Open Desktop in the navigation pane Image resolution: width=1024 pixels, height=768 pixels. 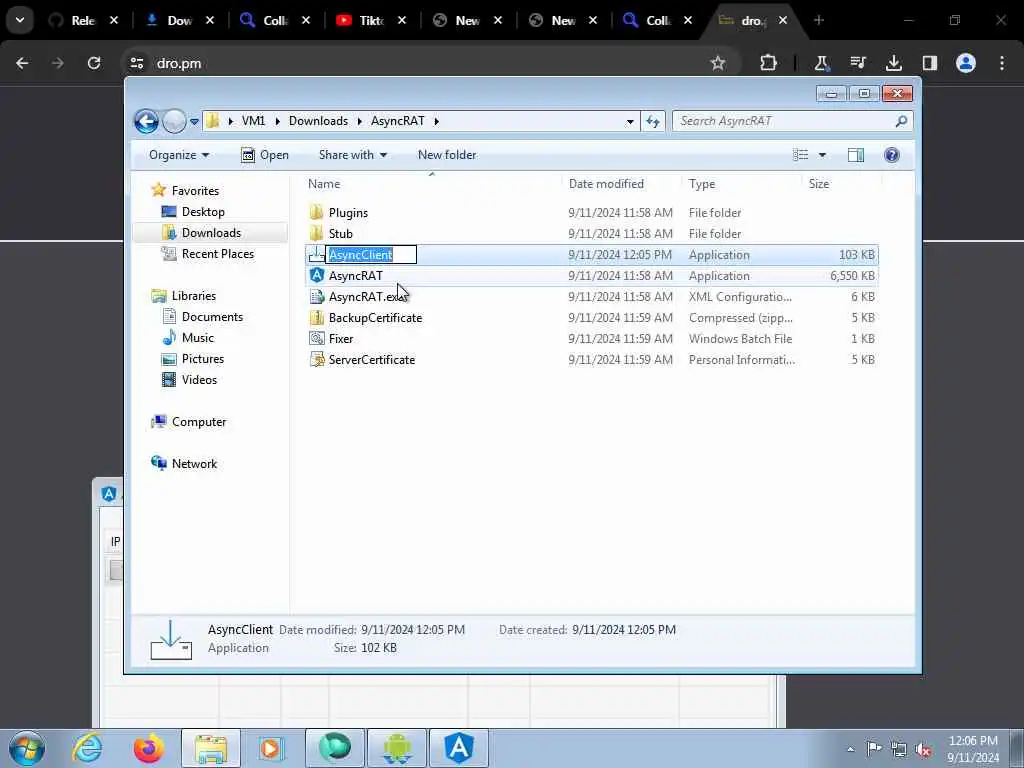pyautogui.click(x=202, y=212)
